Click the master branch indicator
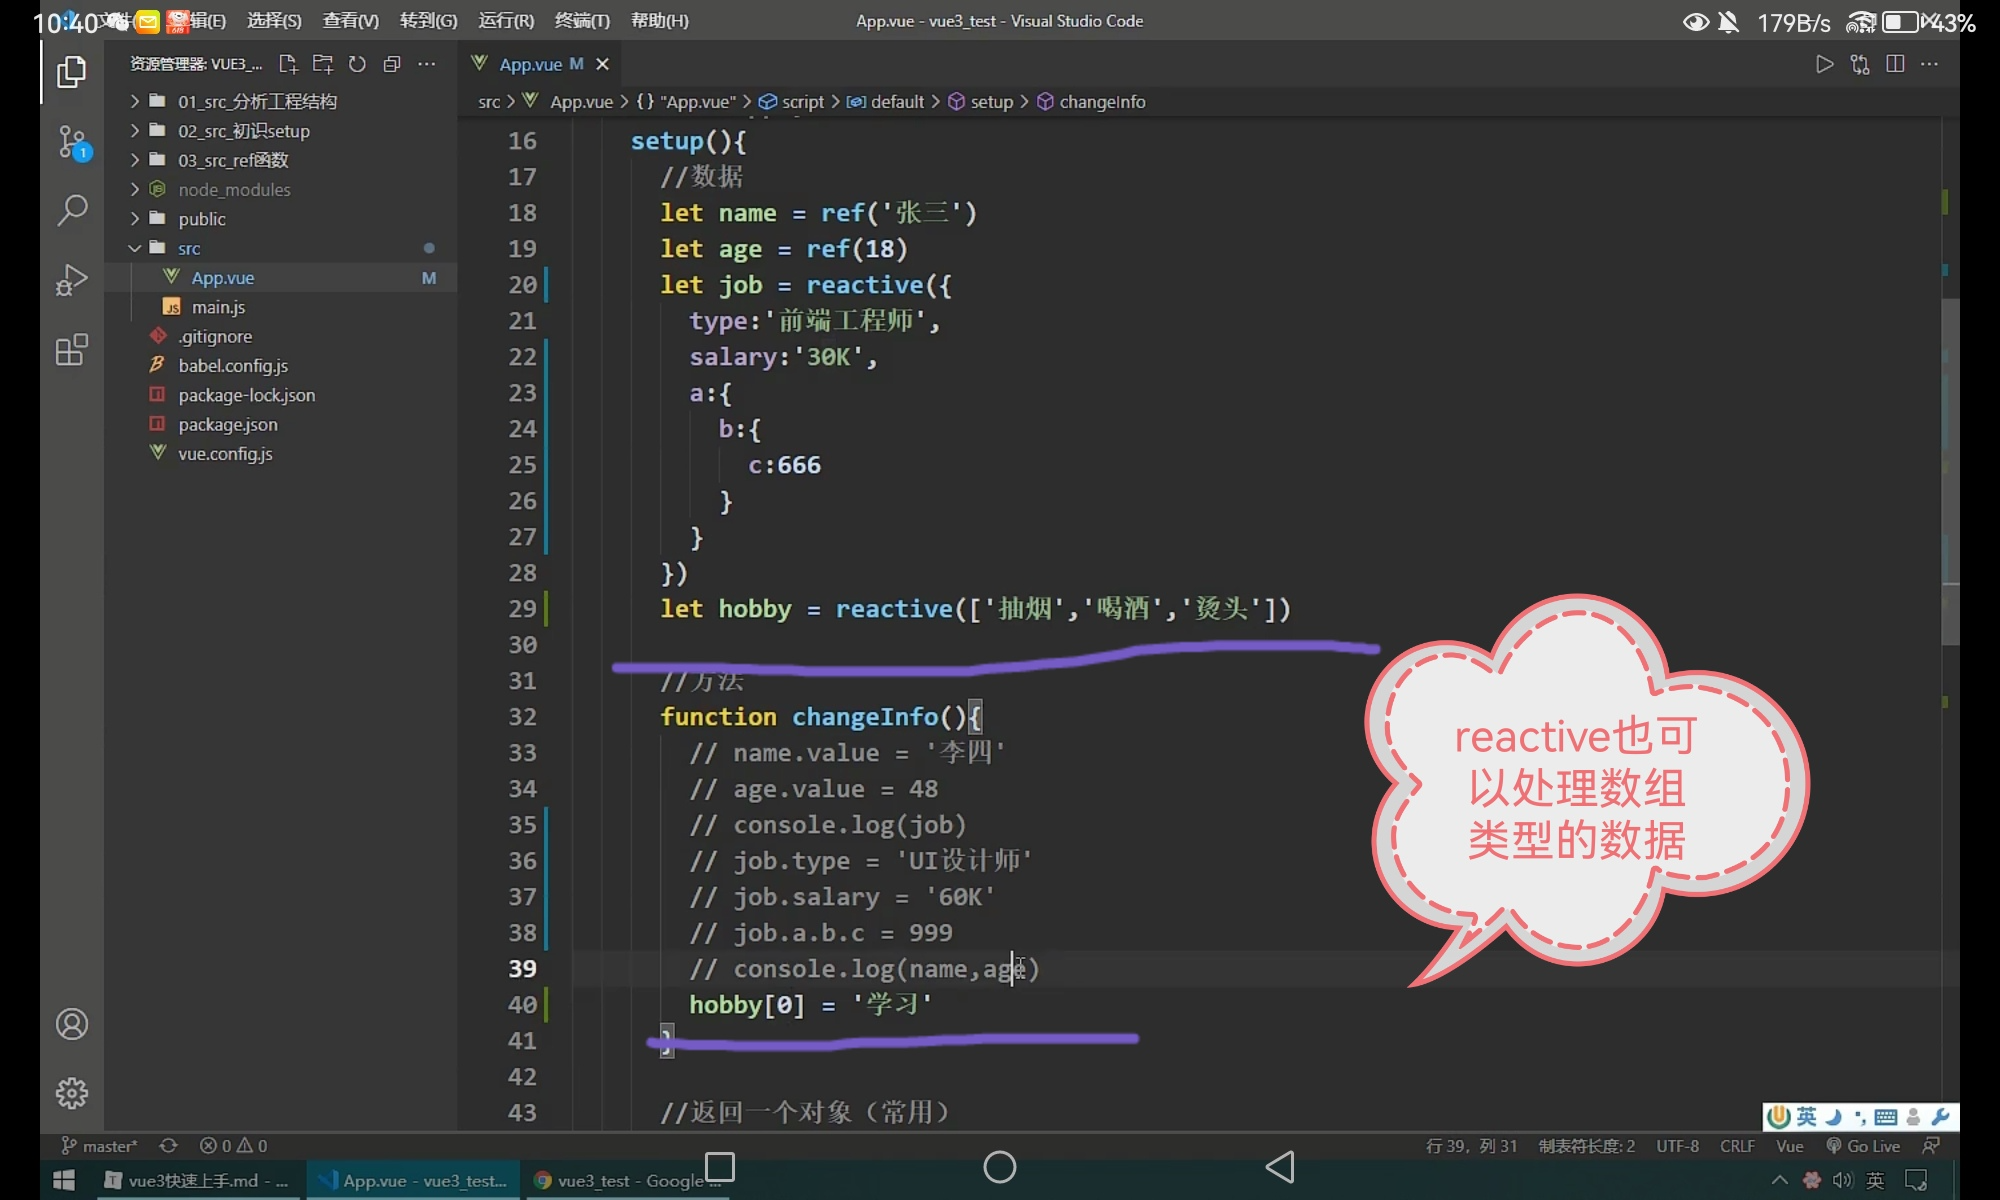 click(x=100, y=1146)
